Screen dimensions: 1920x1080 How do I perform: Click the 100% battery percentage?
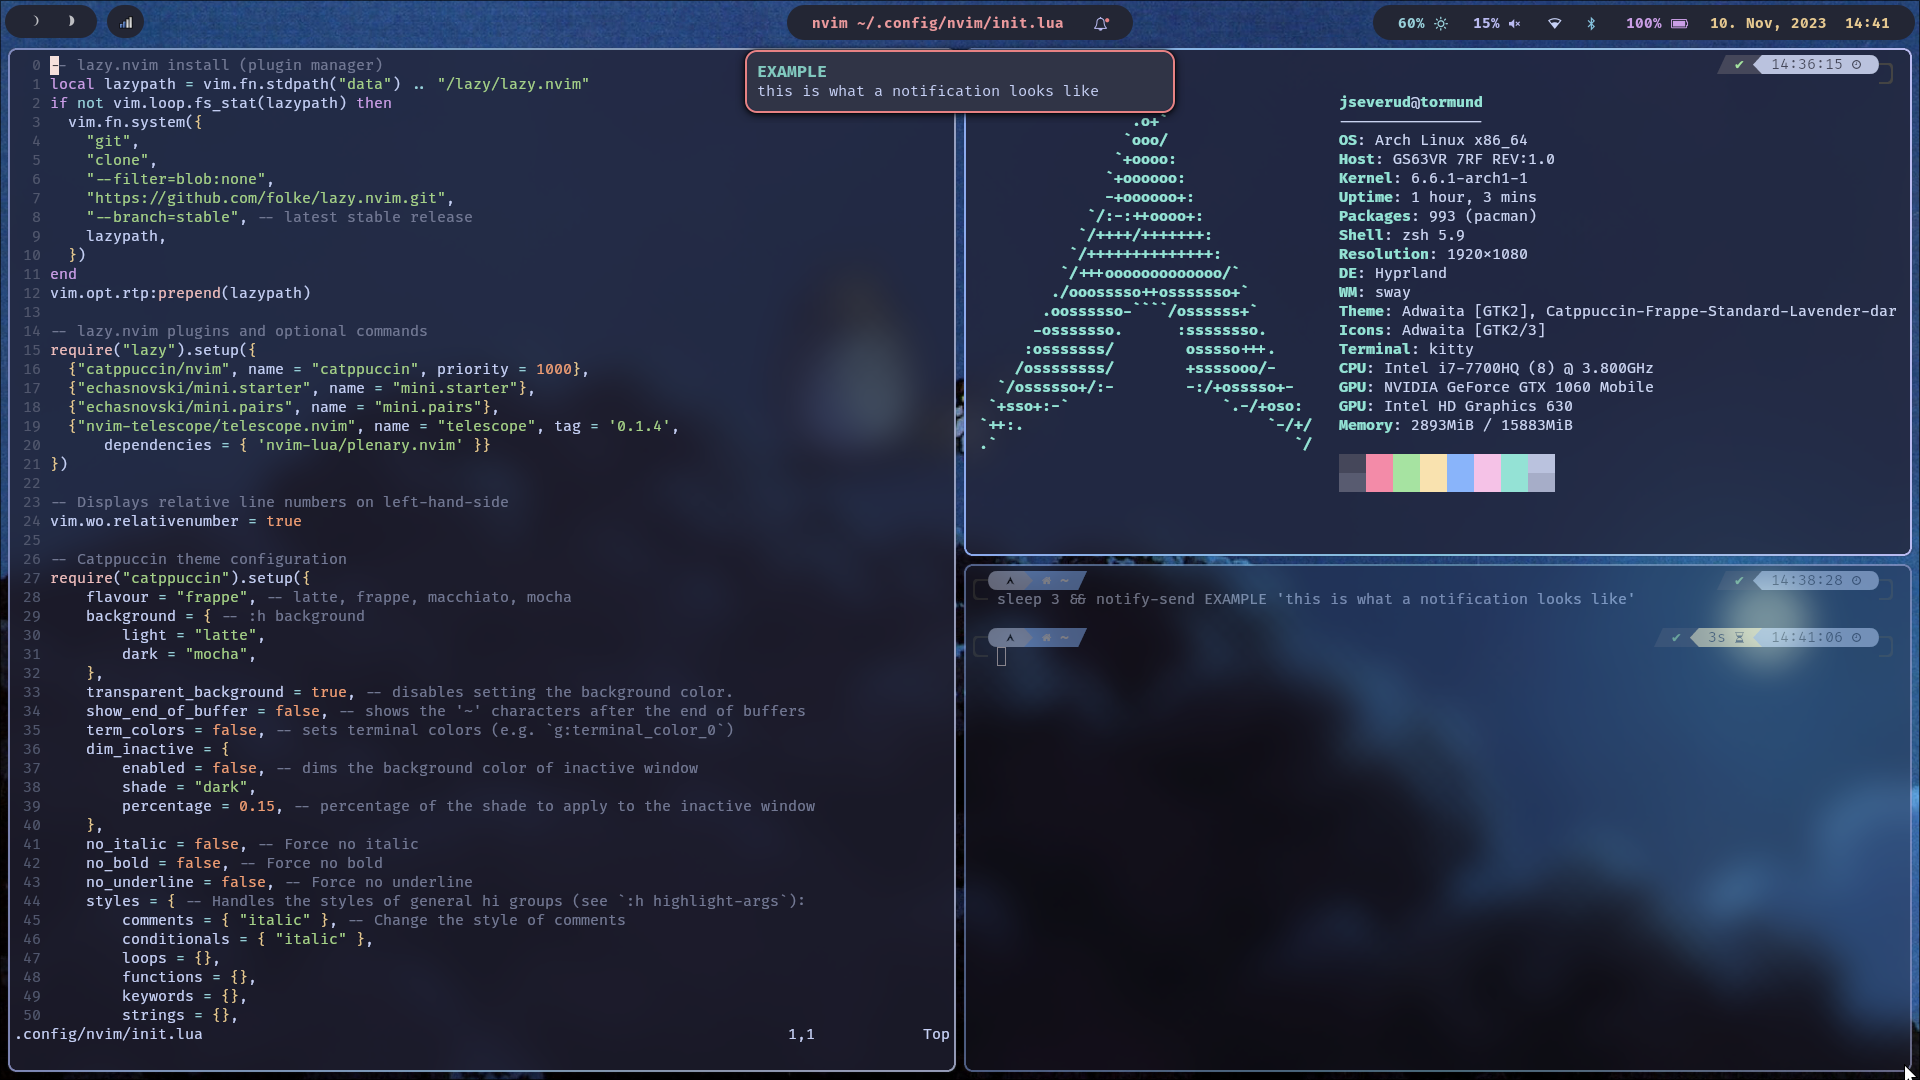pos(1643,23)
